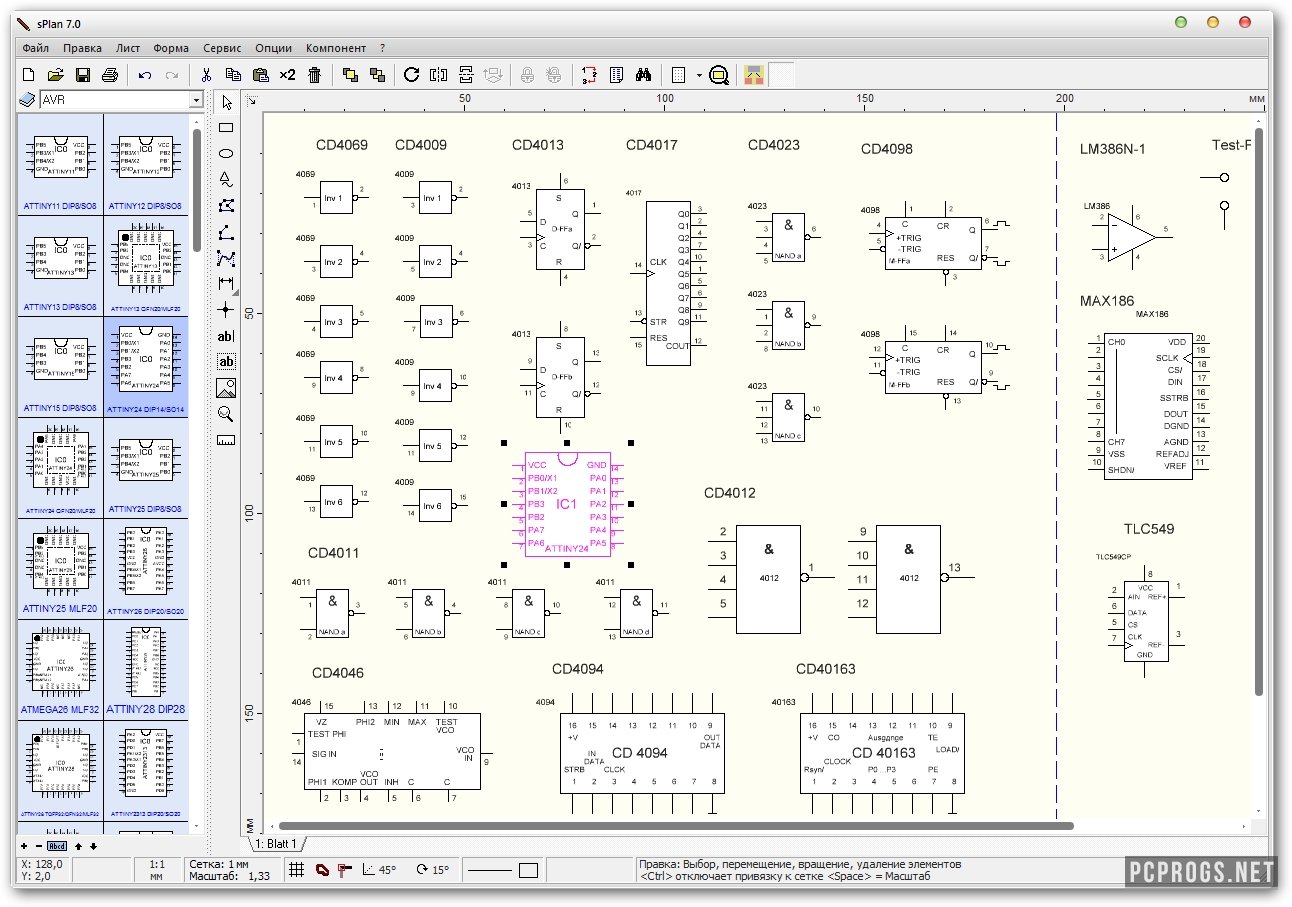
Task: Select the ATTINY28 DIP28 component thumbnail
Action: [x=146, y=668]
